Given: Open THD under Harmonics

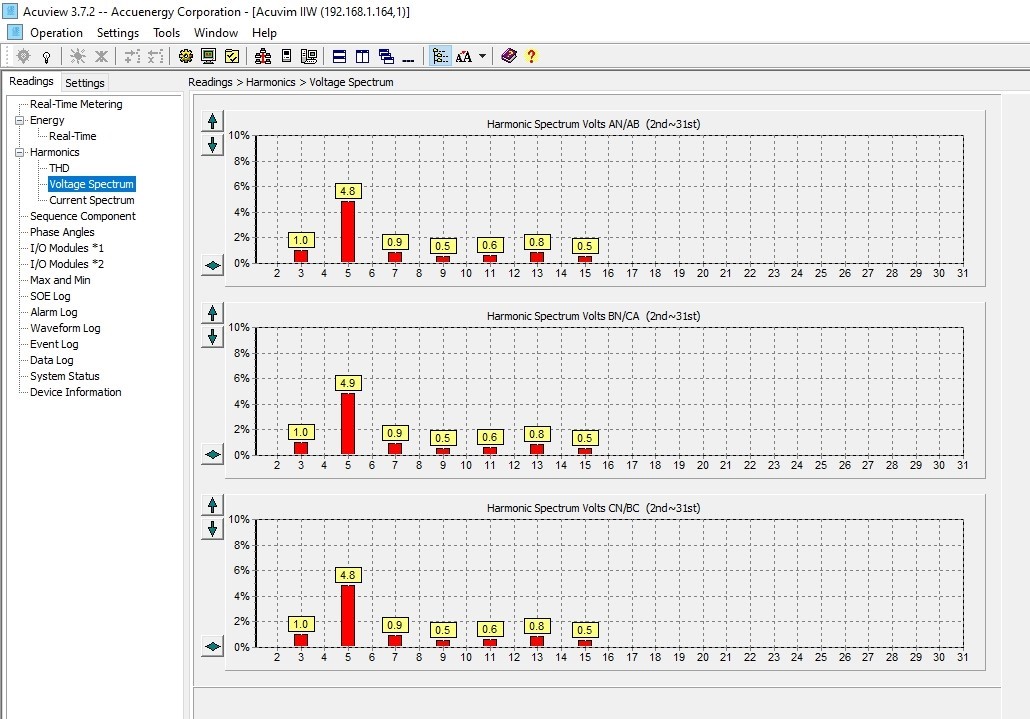Looking at the screenshot, I should [x=59, y=168].
